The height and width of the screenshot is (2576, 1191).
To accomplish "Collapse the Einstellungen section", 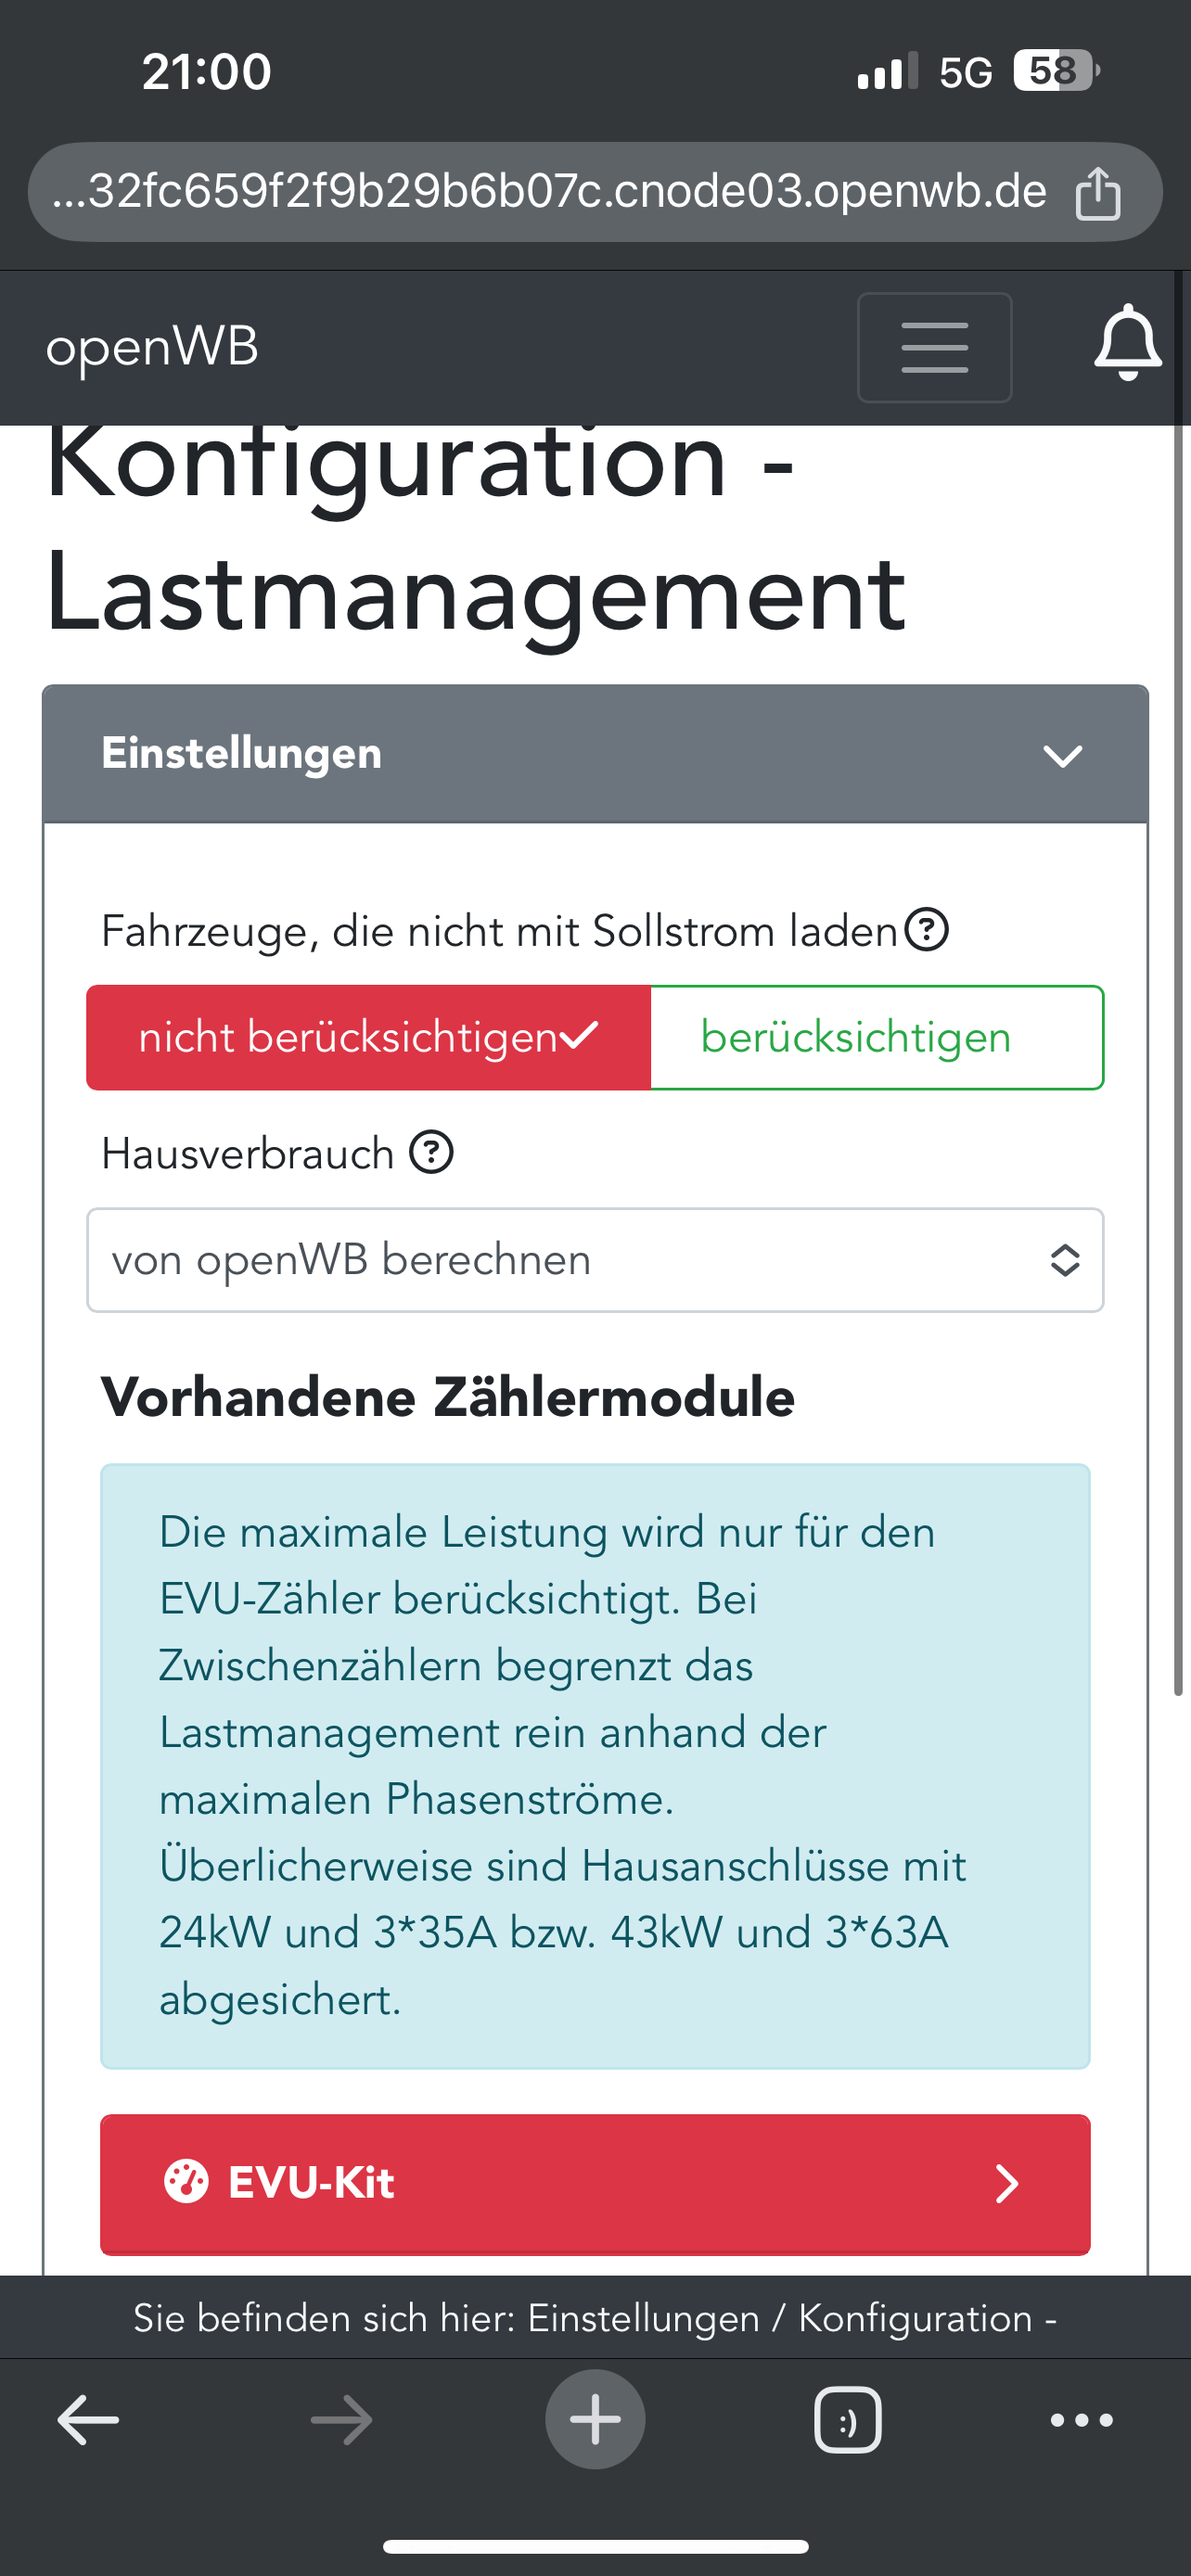I will coord(1062,755).
